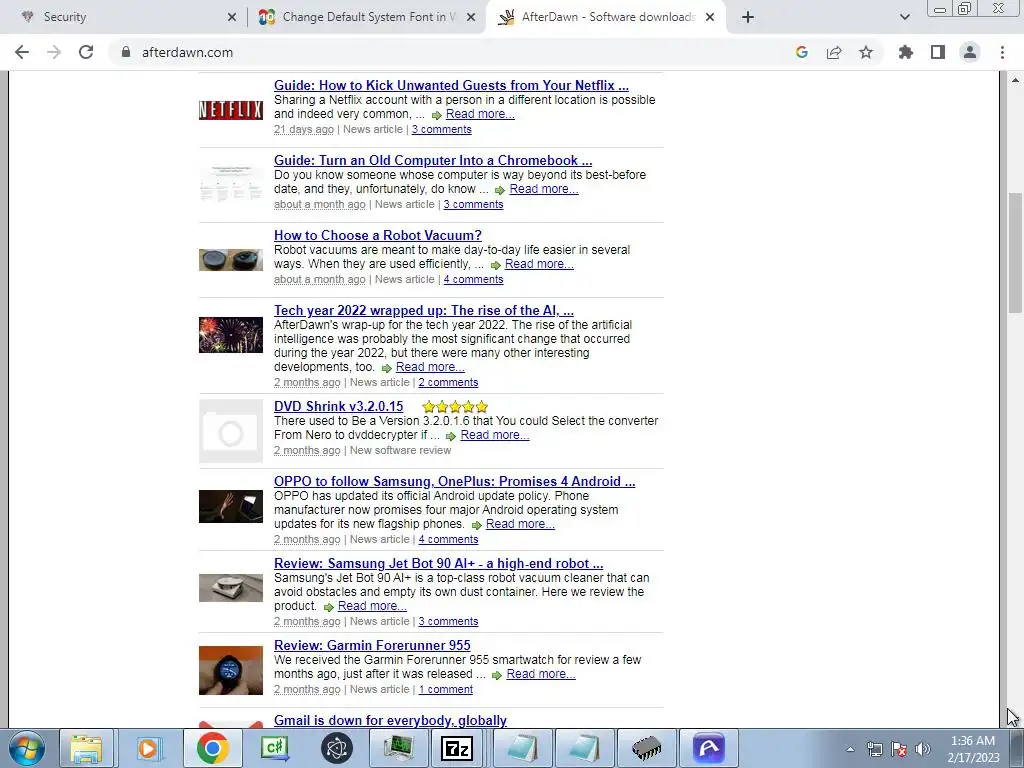This screenshot has width=1024, height=768.
Task: Open Tech year 2022 wrapped up article
Action: pyautogui.click(x=424, y=311)
